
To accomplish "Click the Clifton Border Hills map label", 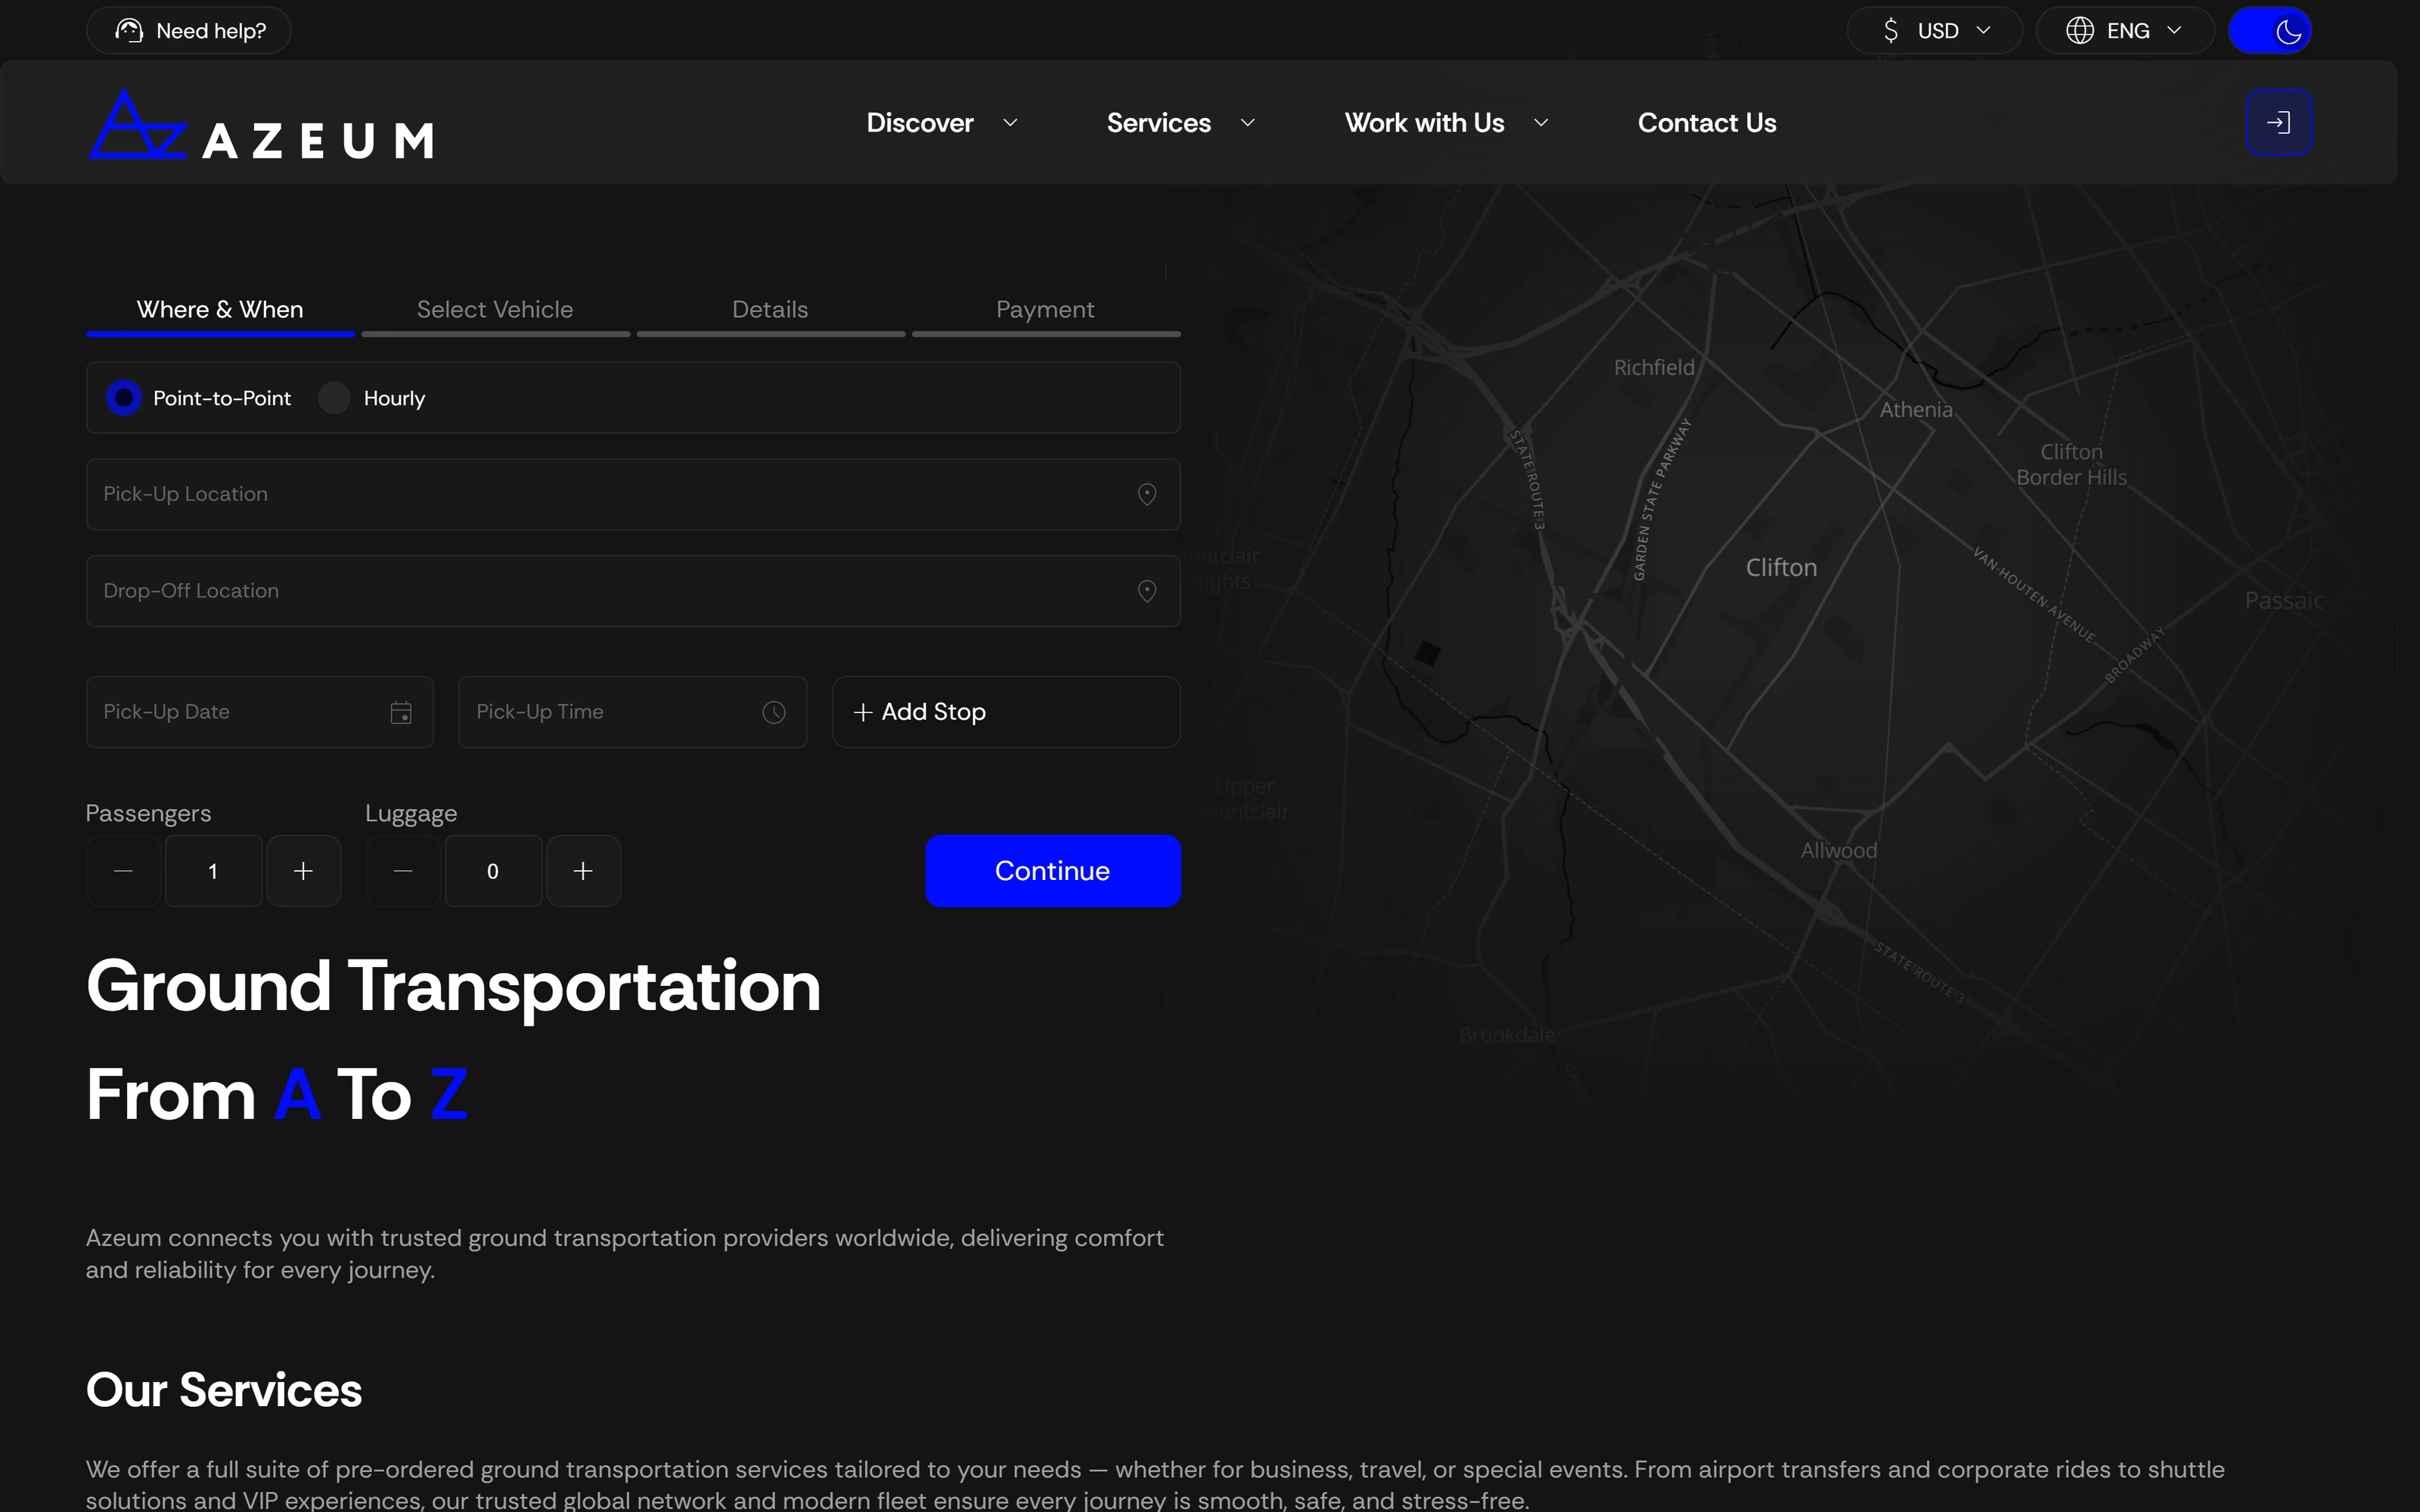I will (2071, 465).
